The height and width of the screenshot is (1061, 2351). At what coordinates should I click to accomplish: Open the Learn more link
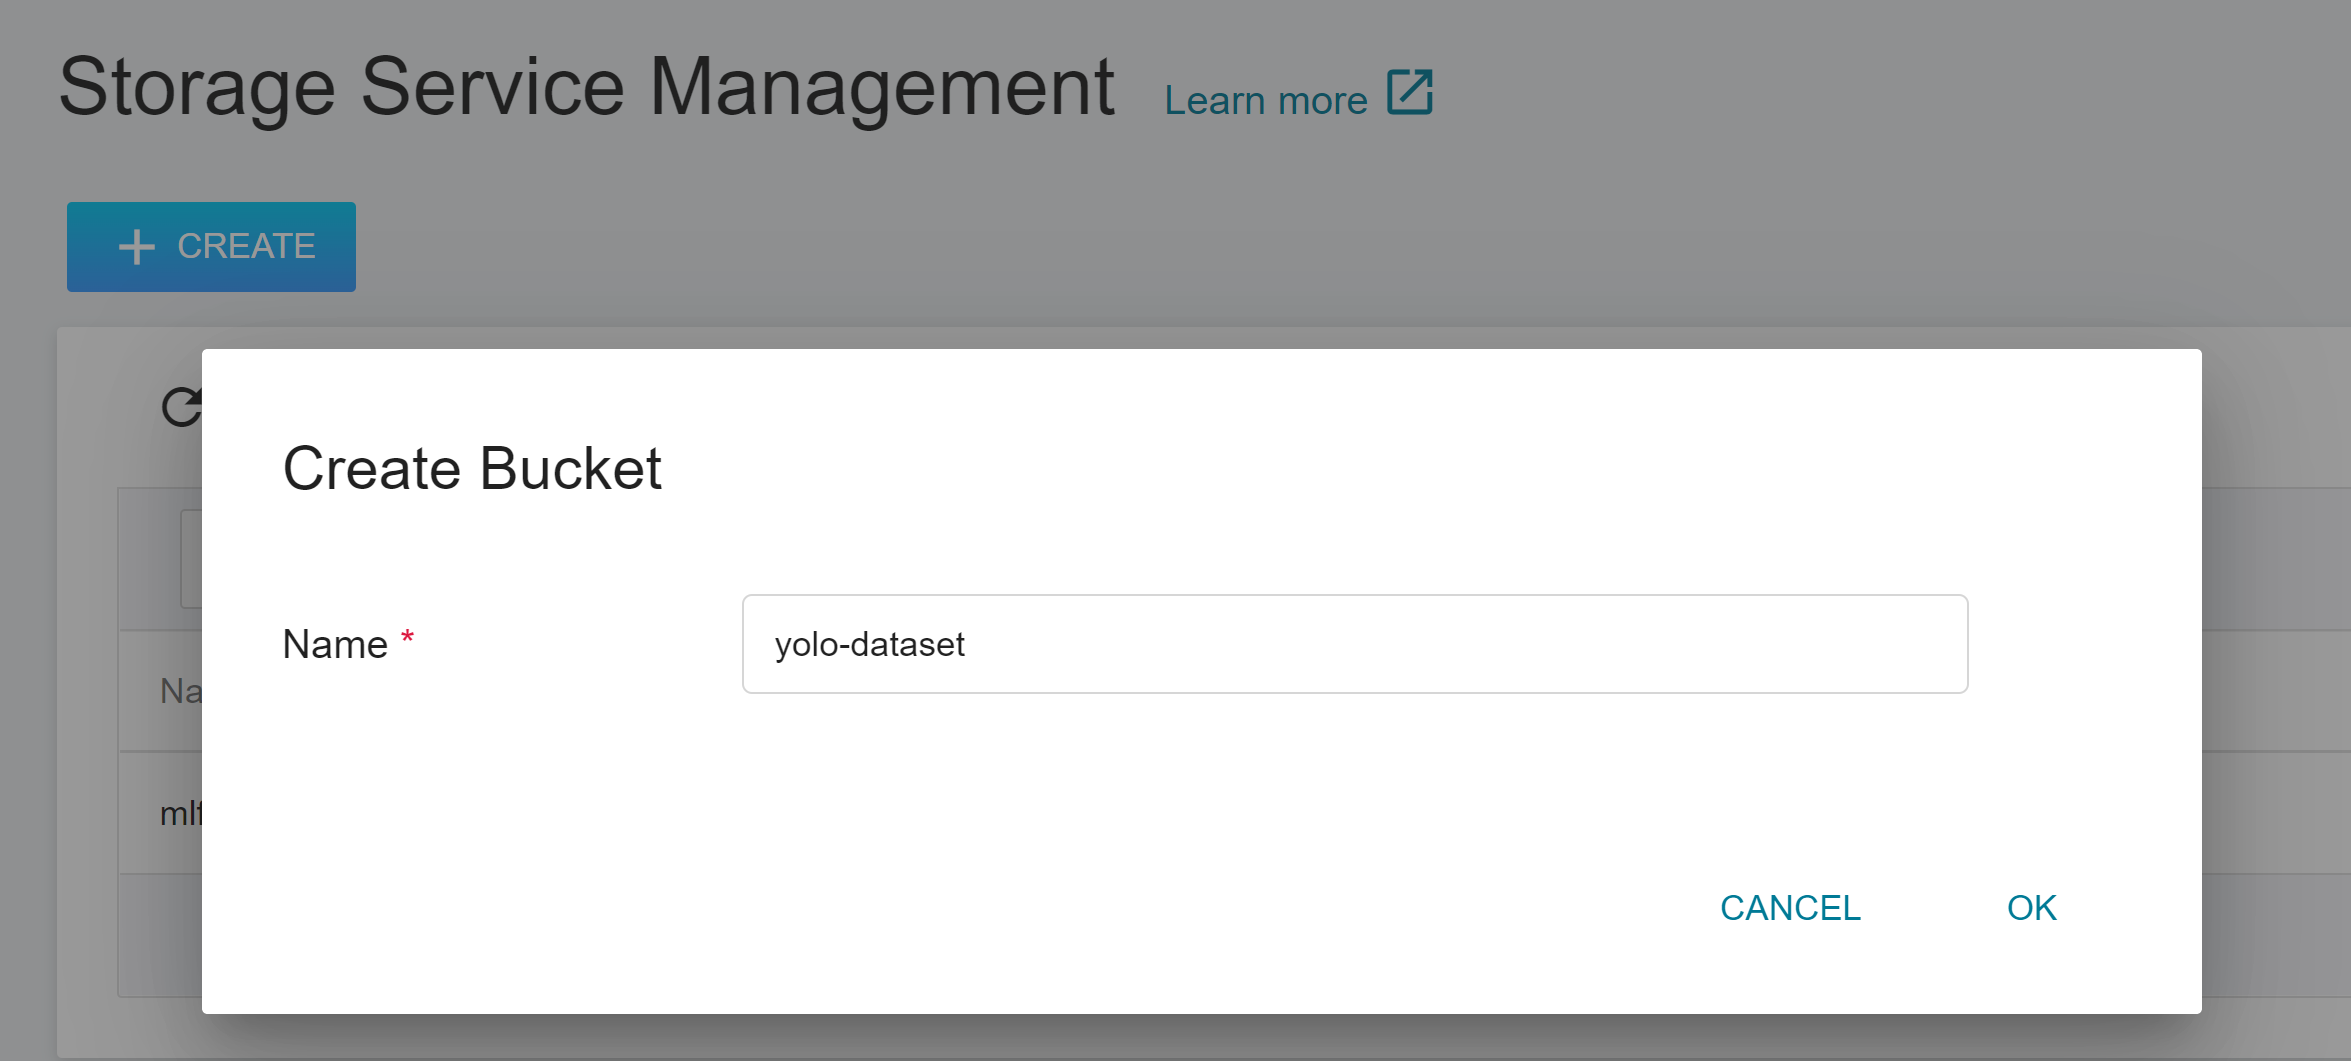pyautogui.click(x=1266, y=101)
